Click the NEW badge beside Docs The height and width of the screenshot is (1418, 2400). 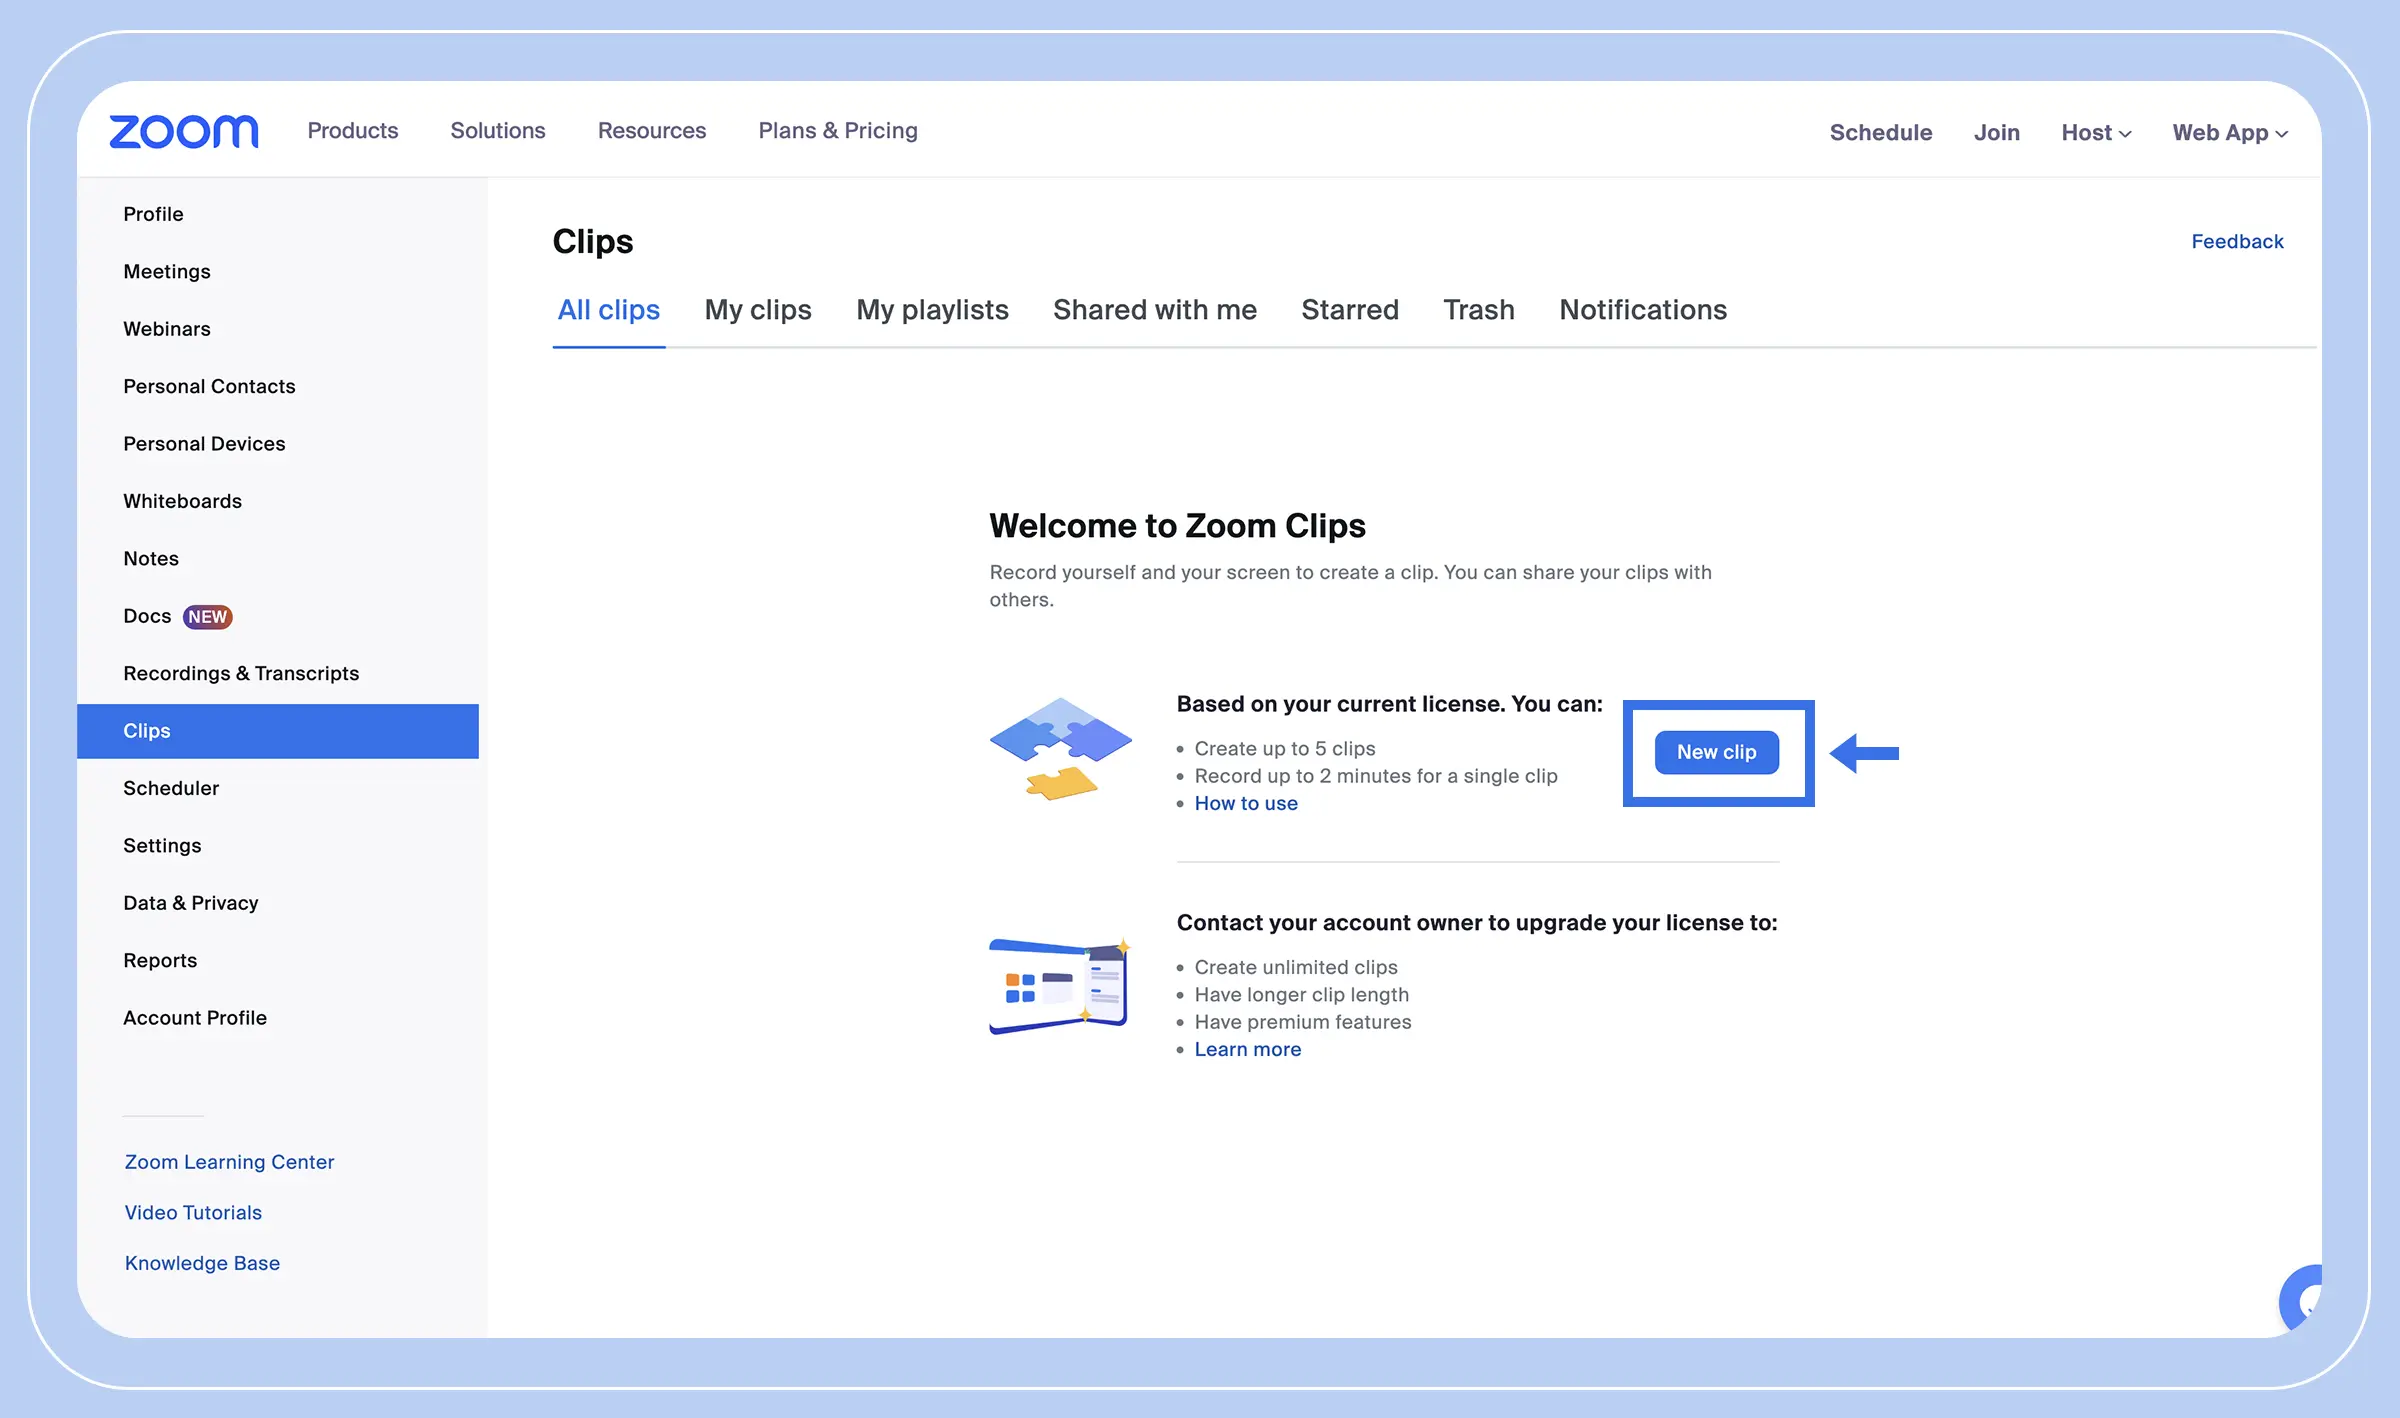(x=207, y=617)
